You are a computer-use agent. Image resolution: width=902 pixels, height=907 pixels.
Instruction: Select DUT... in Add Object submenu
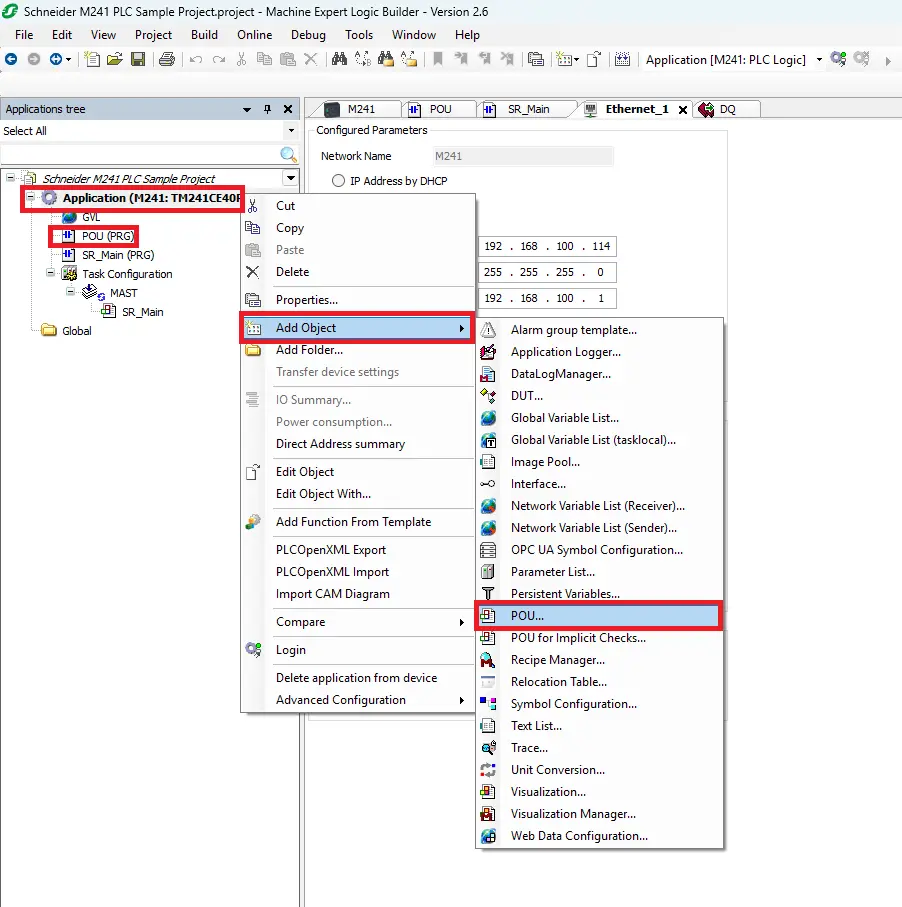pos(599,396)
